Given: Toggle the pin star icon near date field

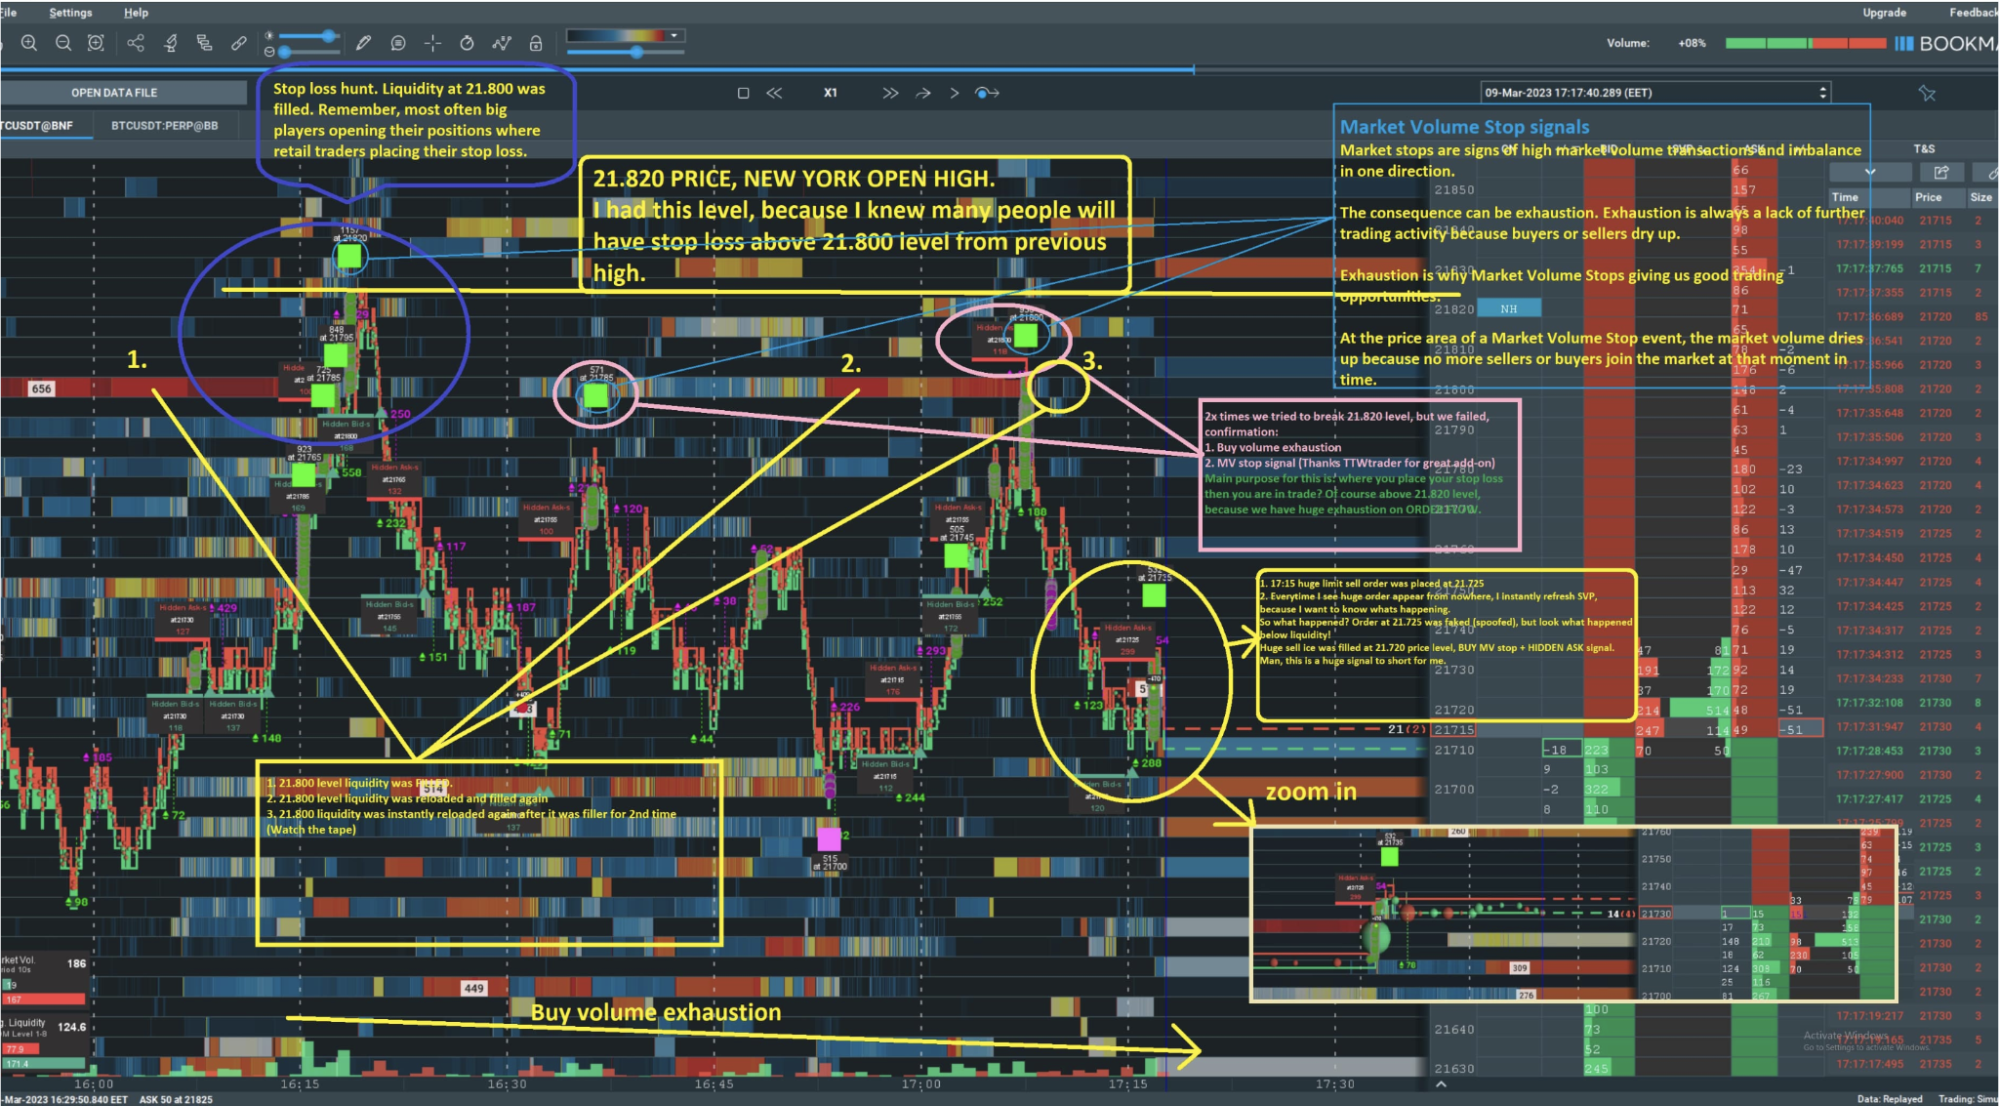Looking at the screenshot, I should pyautogui.click(x=1927, y=93).
